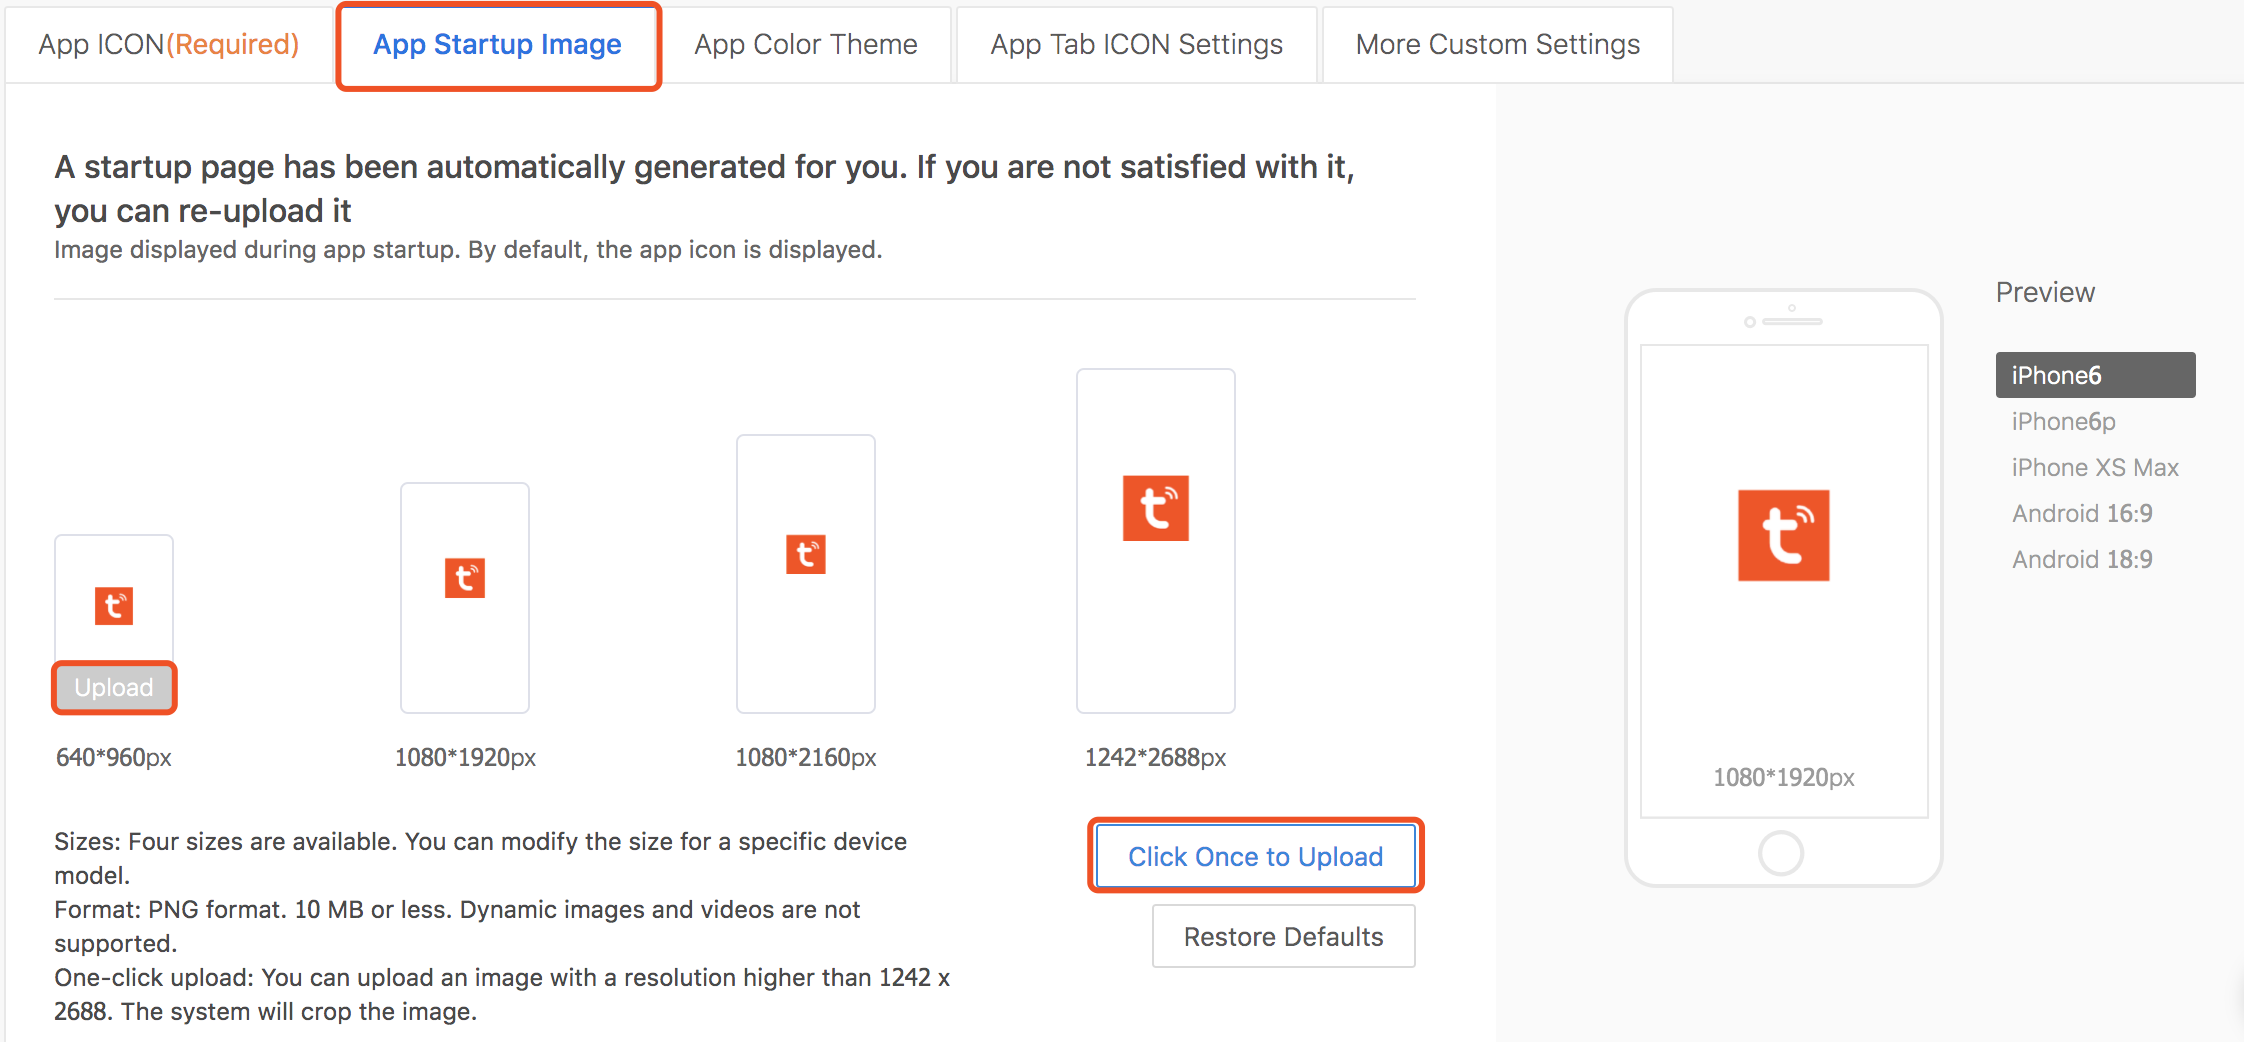Screen dimensions: 2244x1042
Task: Select iPhone6 preview option
Action: point(2095,375)
